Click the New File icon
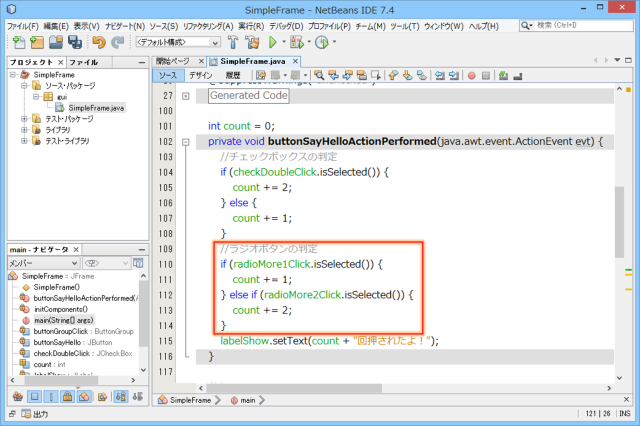The width and height of the screenshot is (640, 426). [x=18, y=42]
